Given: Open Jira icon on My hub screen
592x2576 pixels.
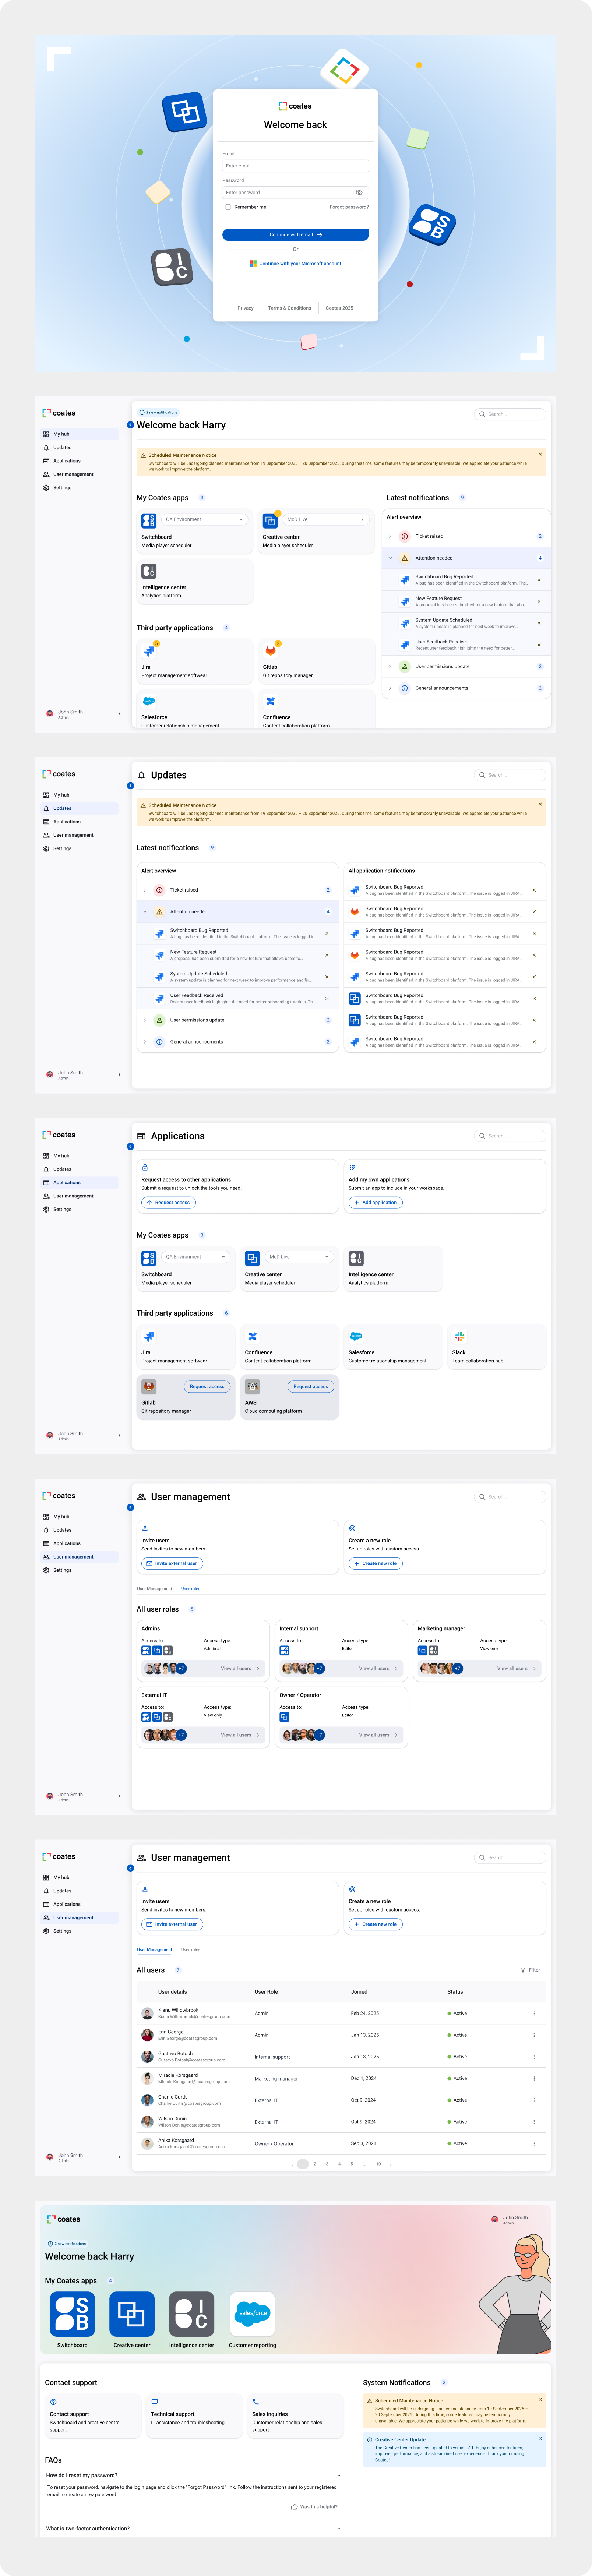Looking at the screenshot, I should 149,651.
